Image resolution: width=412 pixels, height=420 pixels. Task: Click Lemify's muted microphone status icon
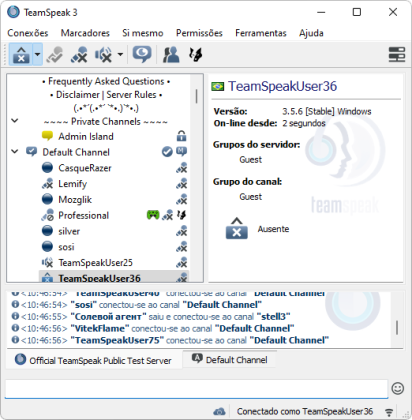(47, 183)
